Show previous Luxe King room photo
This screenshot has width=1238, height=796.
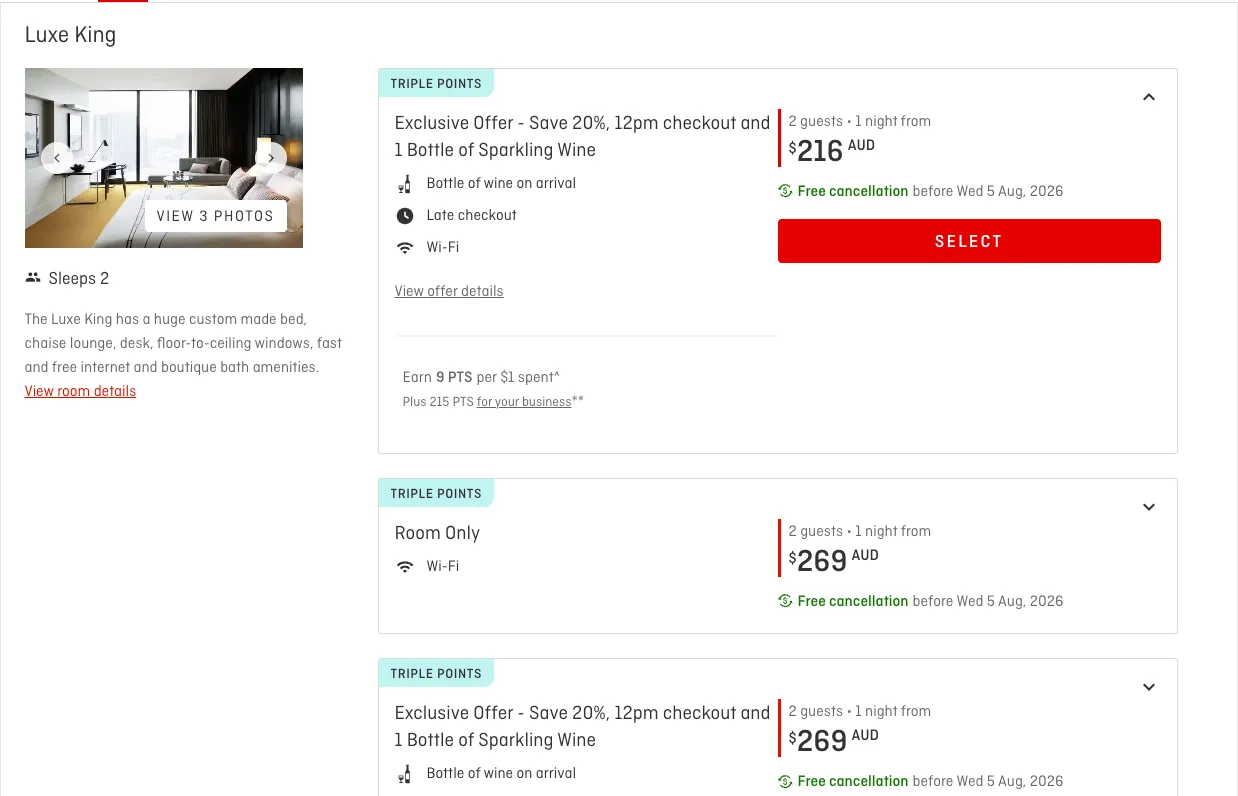click(x=56, y=157)
